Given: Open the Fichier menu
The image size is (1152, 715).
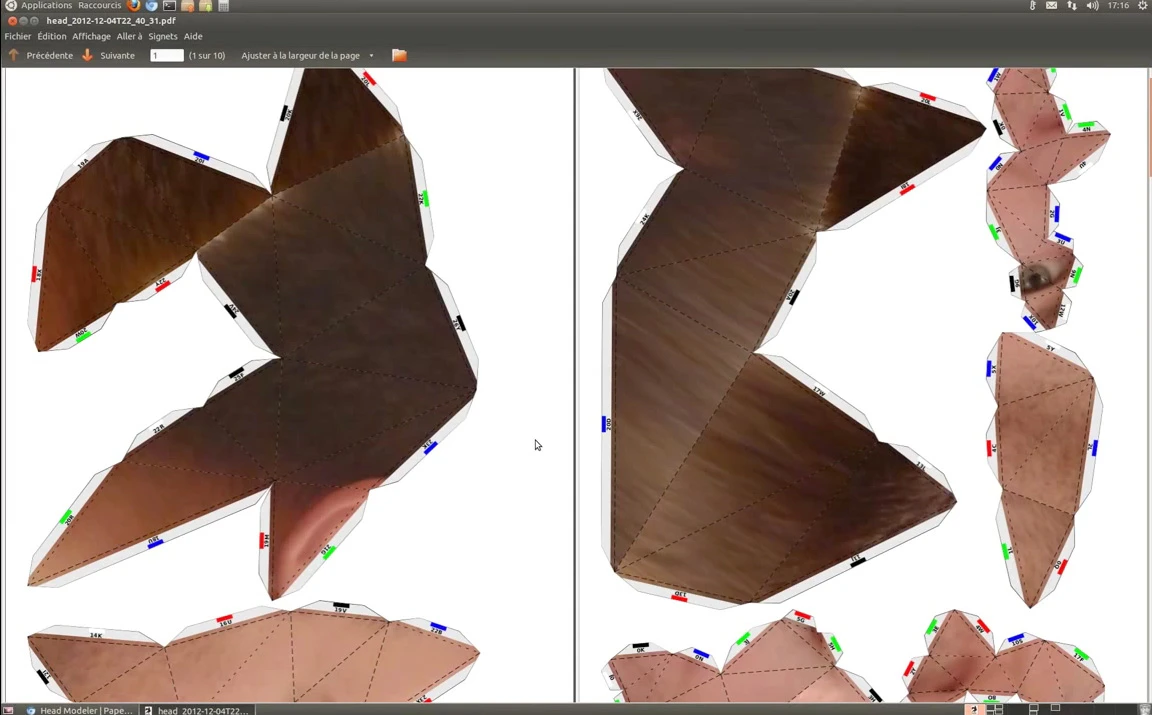Looking at the screenshot, I should (x=18, y=36).
